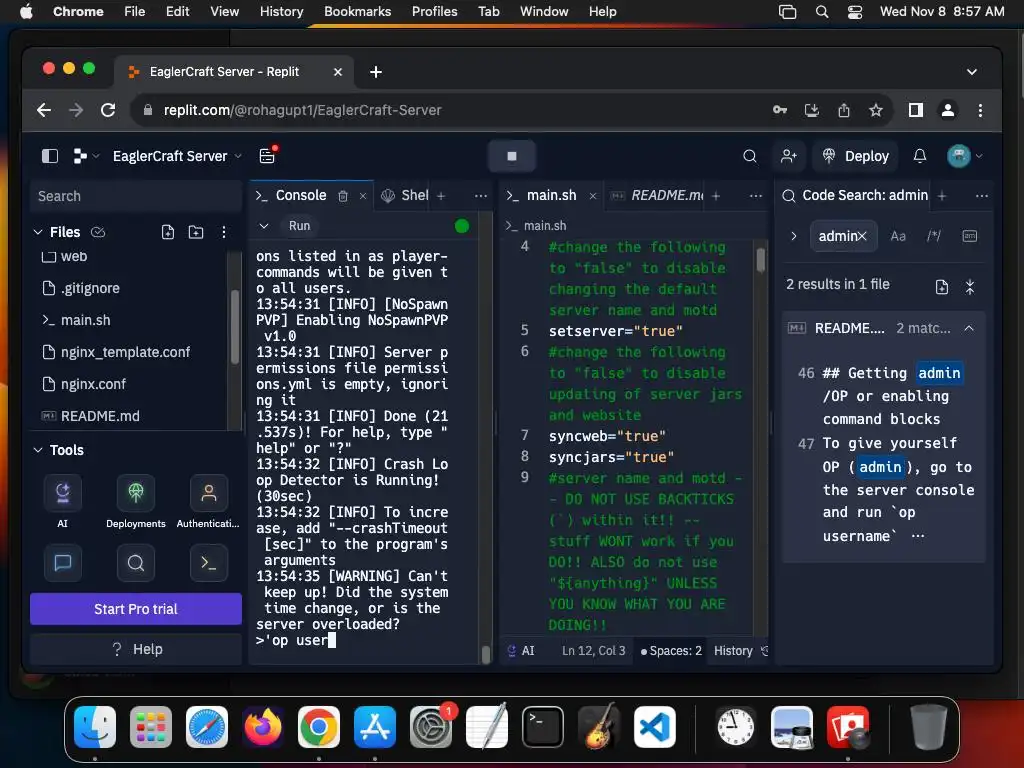Create a new folder
Image resolution: width=1024 pixels, height=768 pixels.
(196, 232)
